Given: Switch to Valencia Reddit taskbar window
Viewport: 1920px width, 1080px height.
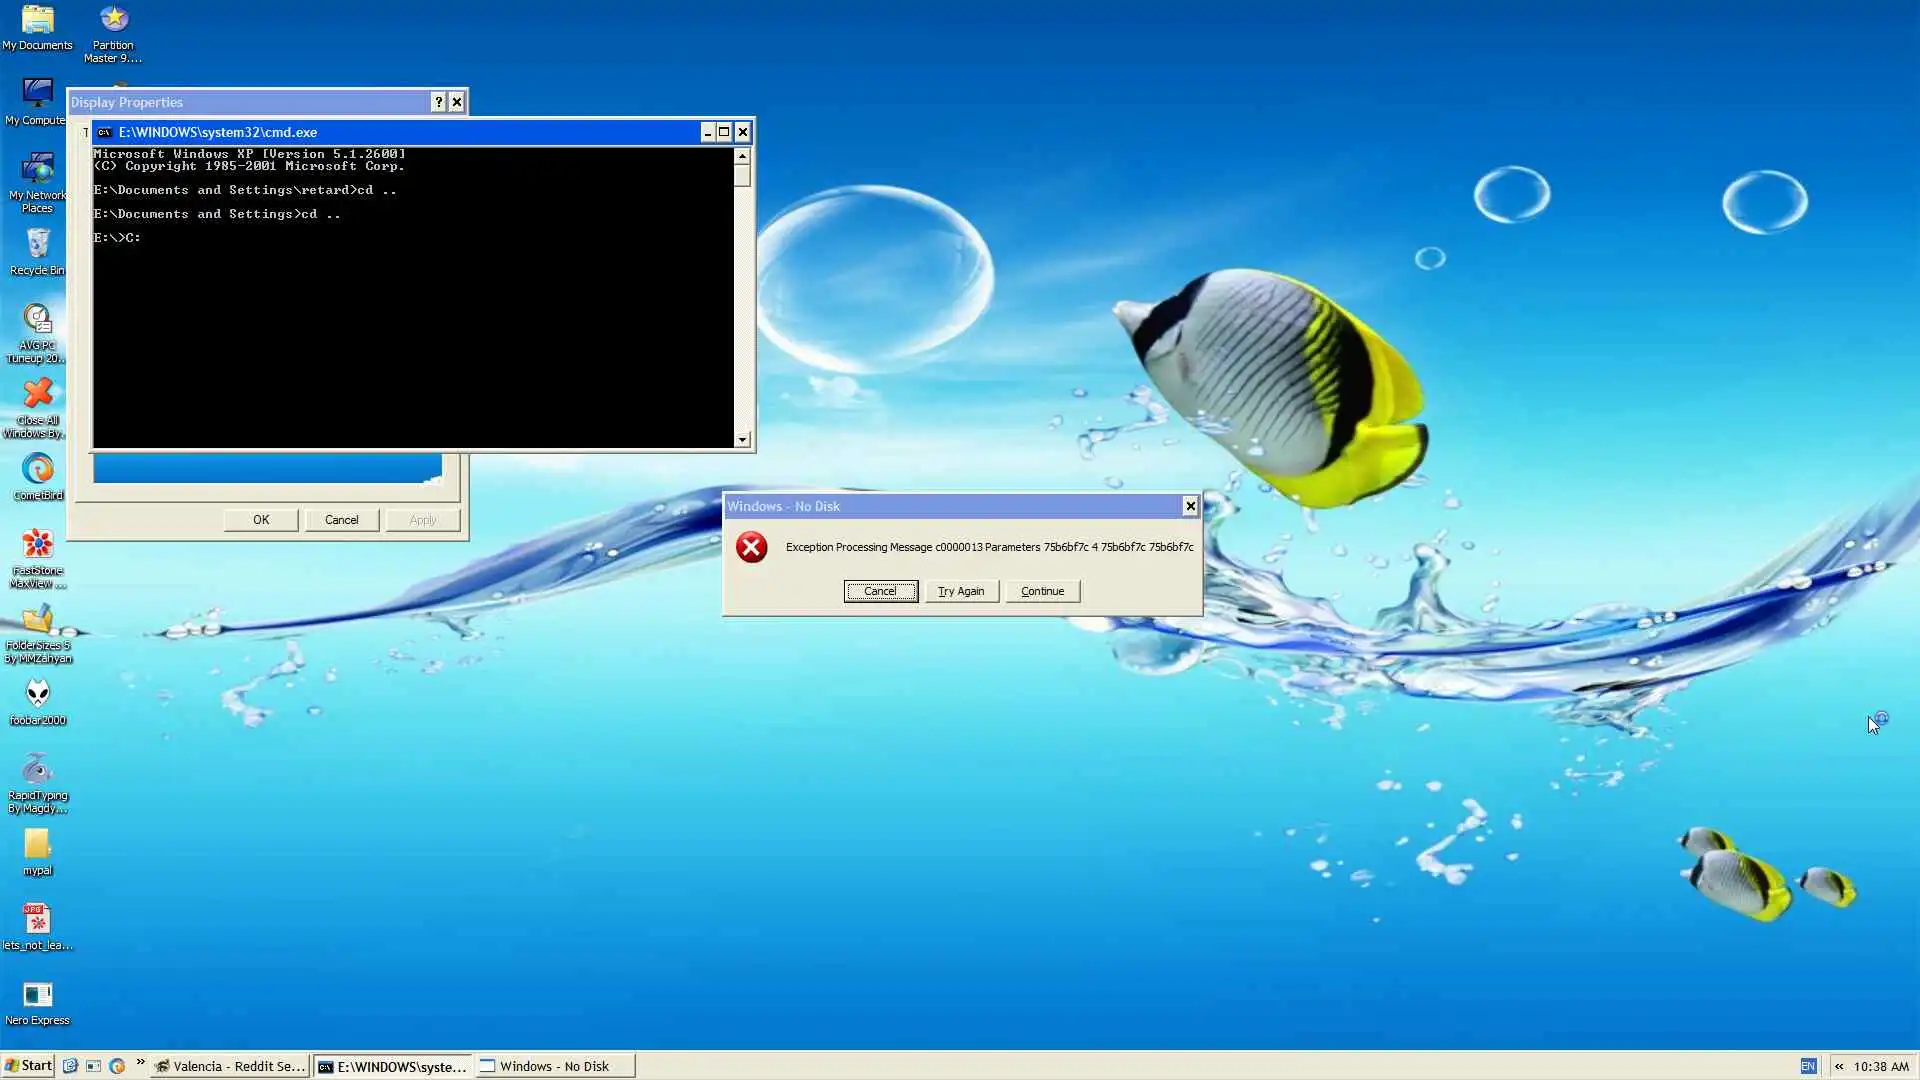Looking at the screenshot, I should (230, 1066).
